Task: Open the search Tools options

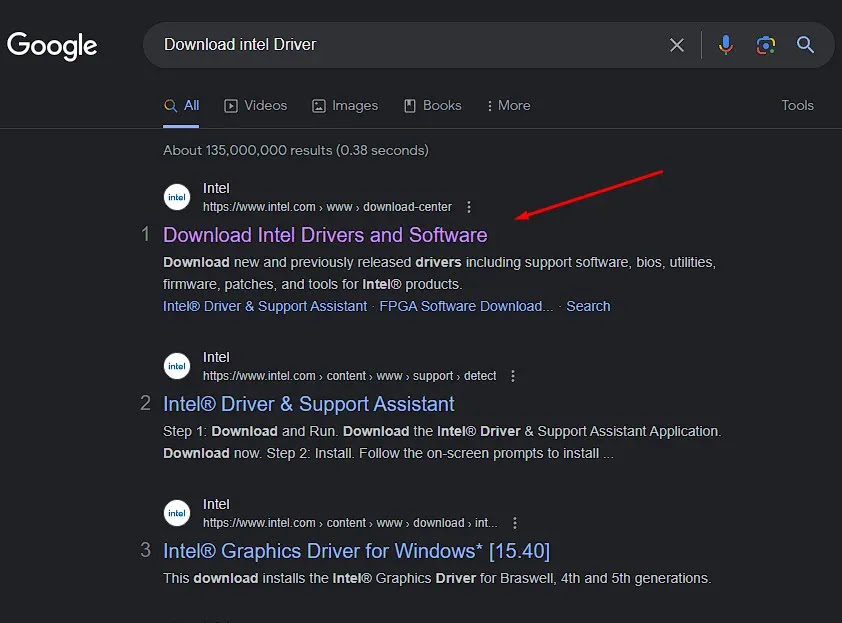Action: (x=797, y=105)
